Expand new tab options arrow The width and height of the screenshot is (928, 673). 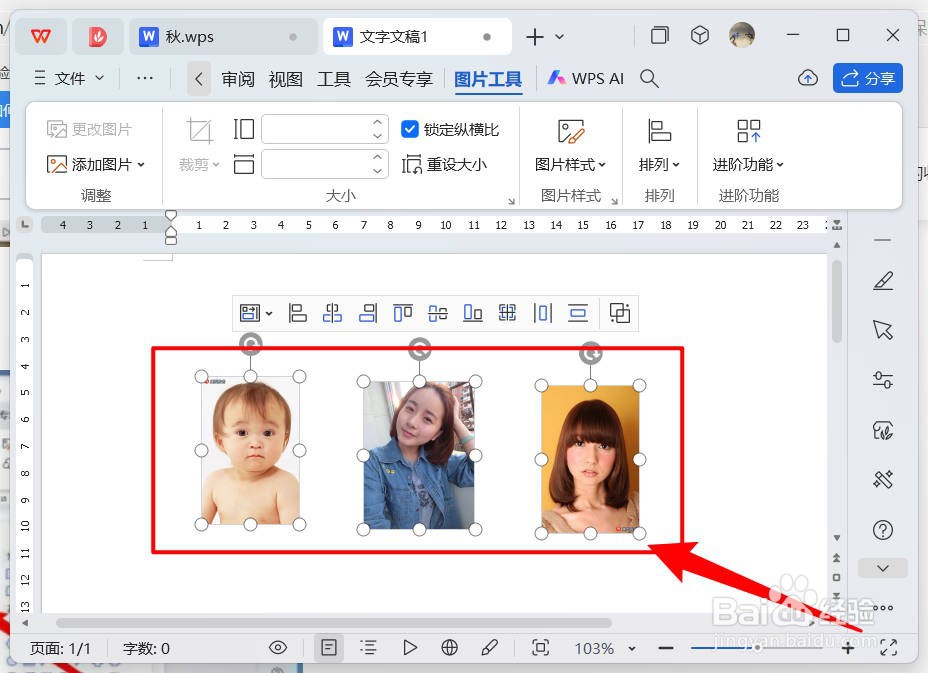coord(559,37)
